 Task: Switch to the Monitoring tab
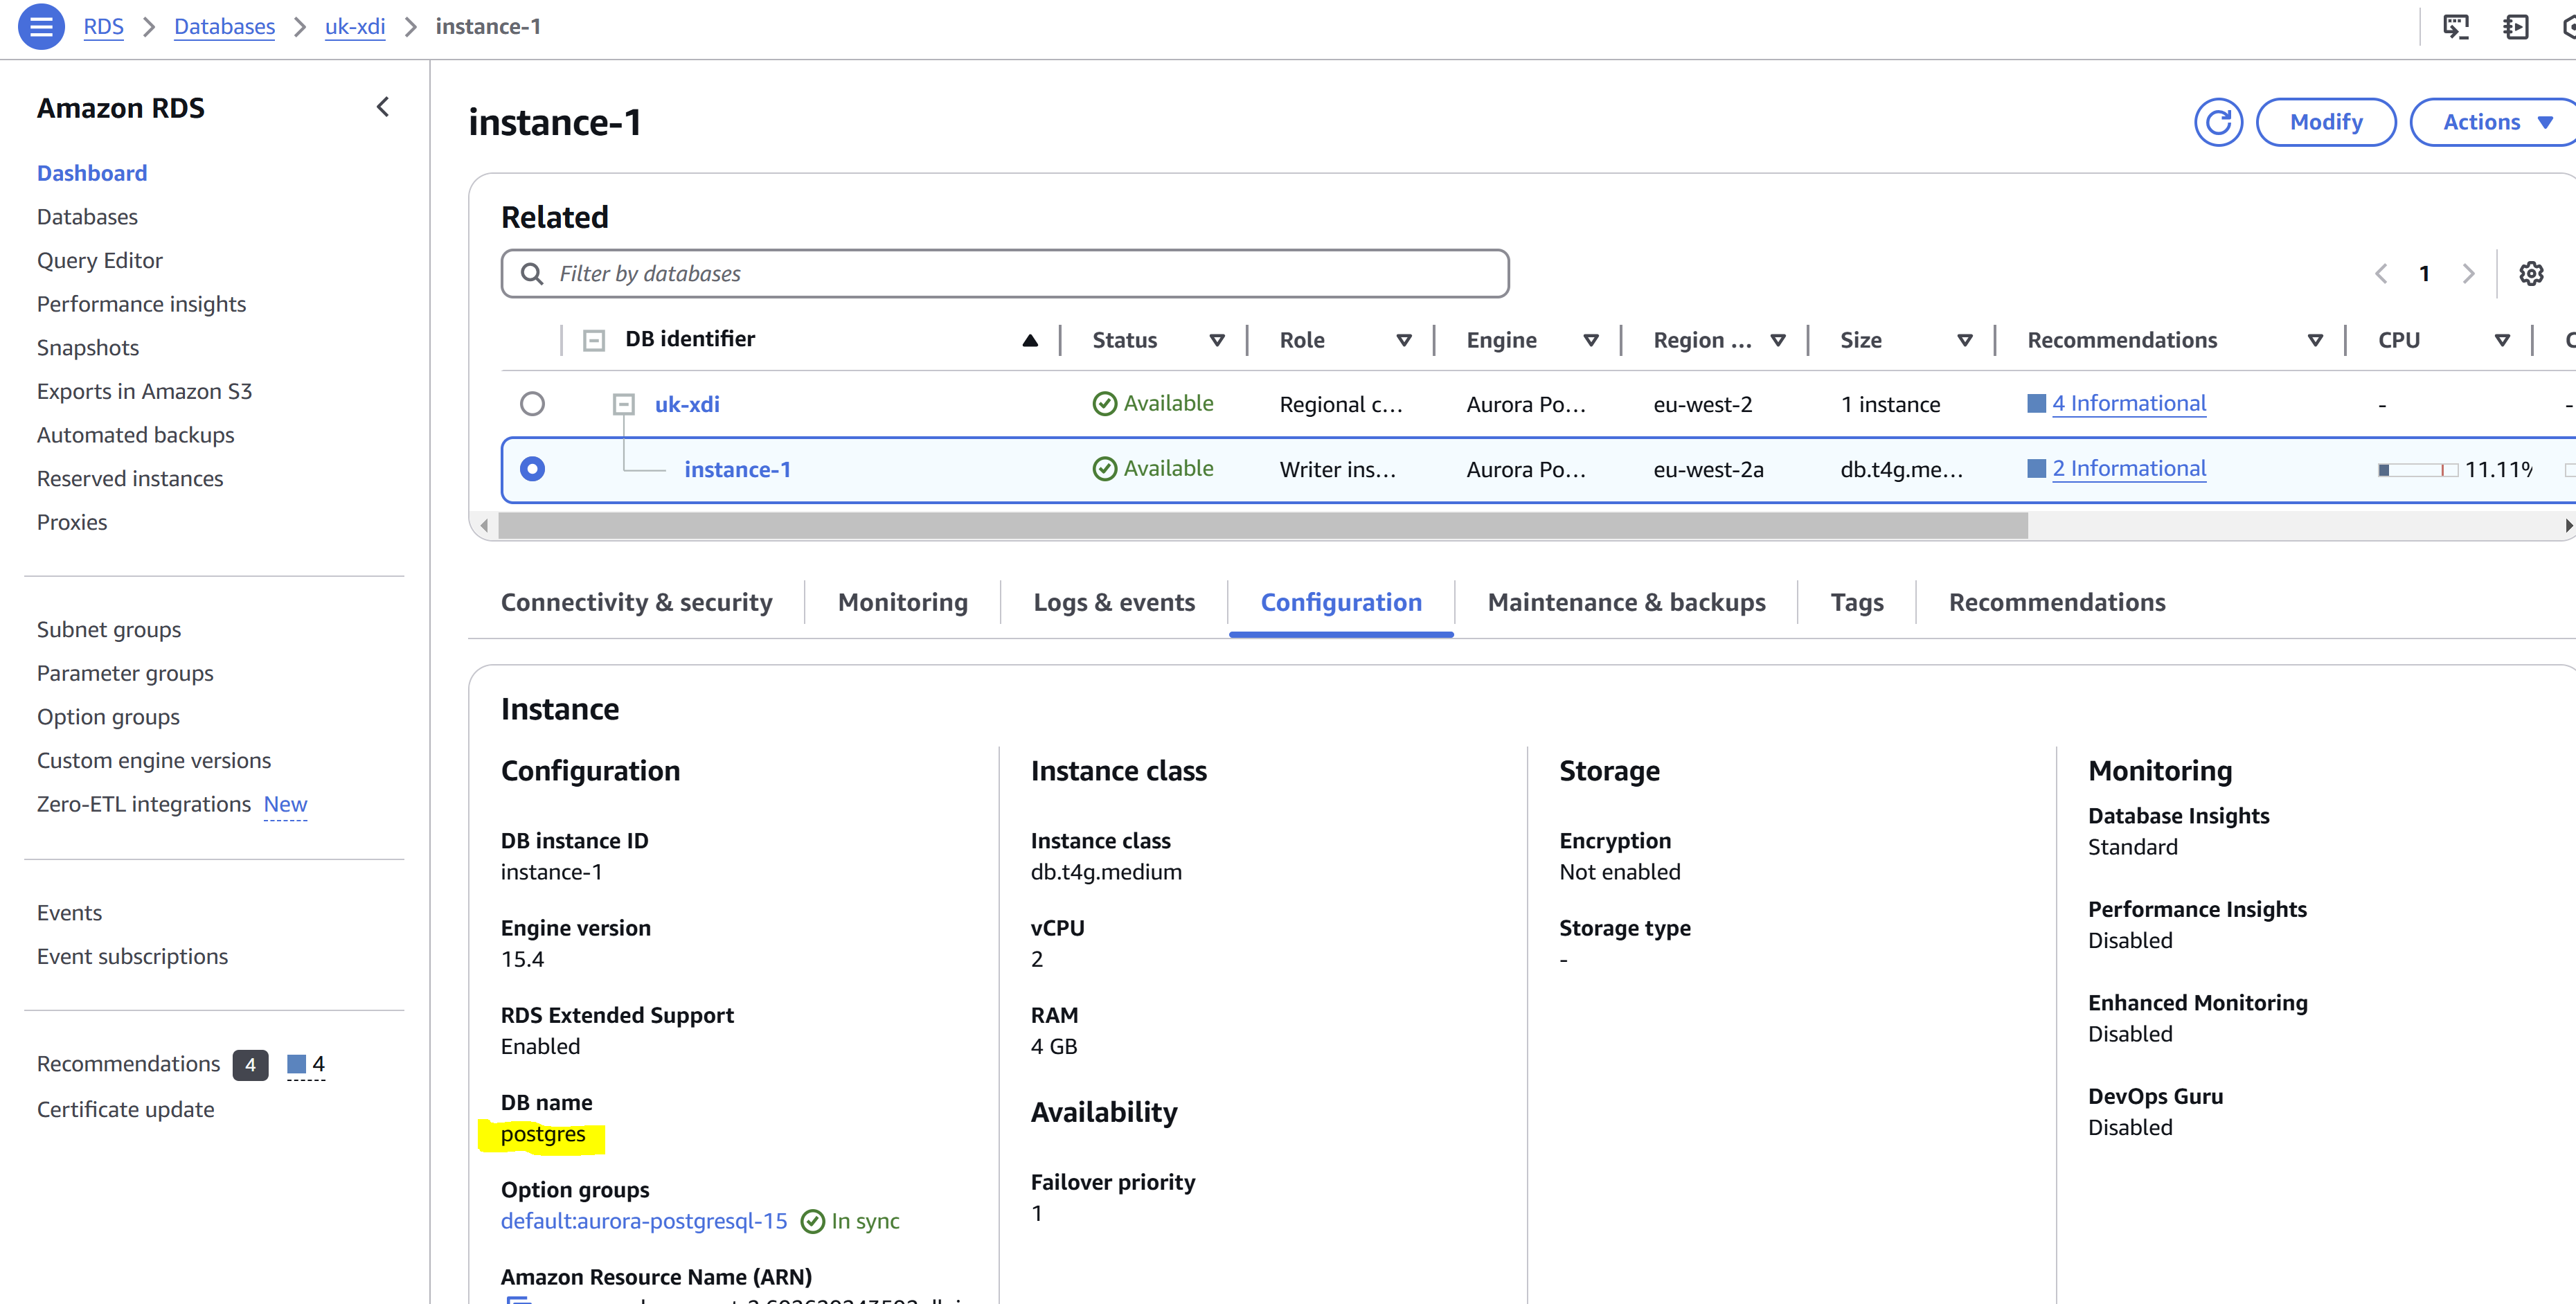click(902, 602)
